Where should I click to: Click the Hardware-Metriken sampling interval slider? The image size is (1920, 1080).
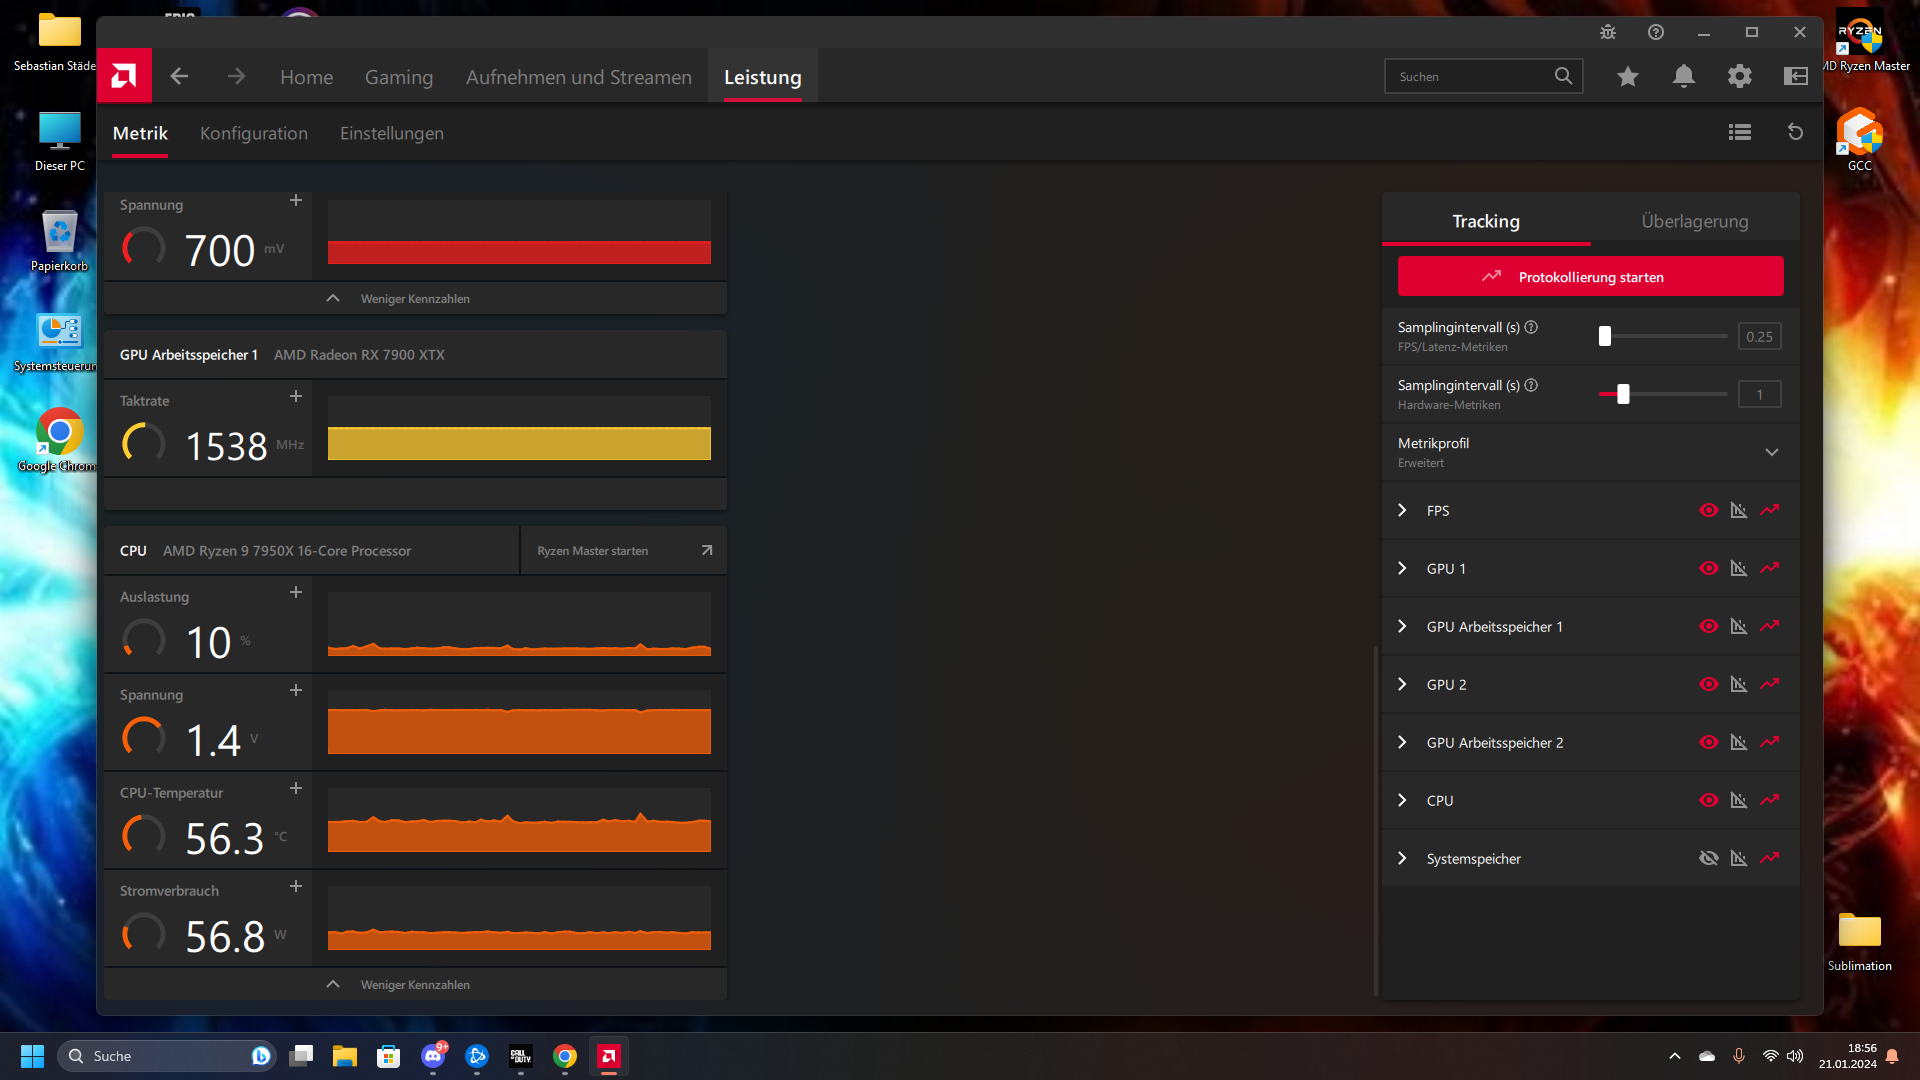pos(1623,394)
